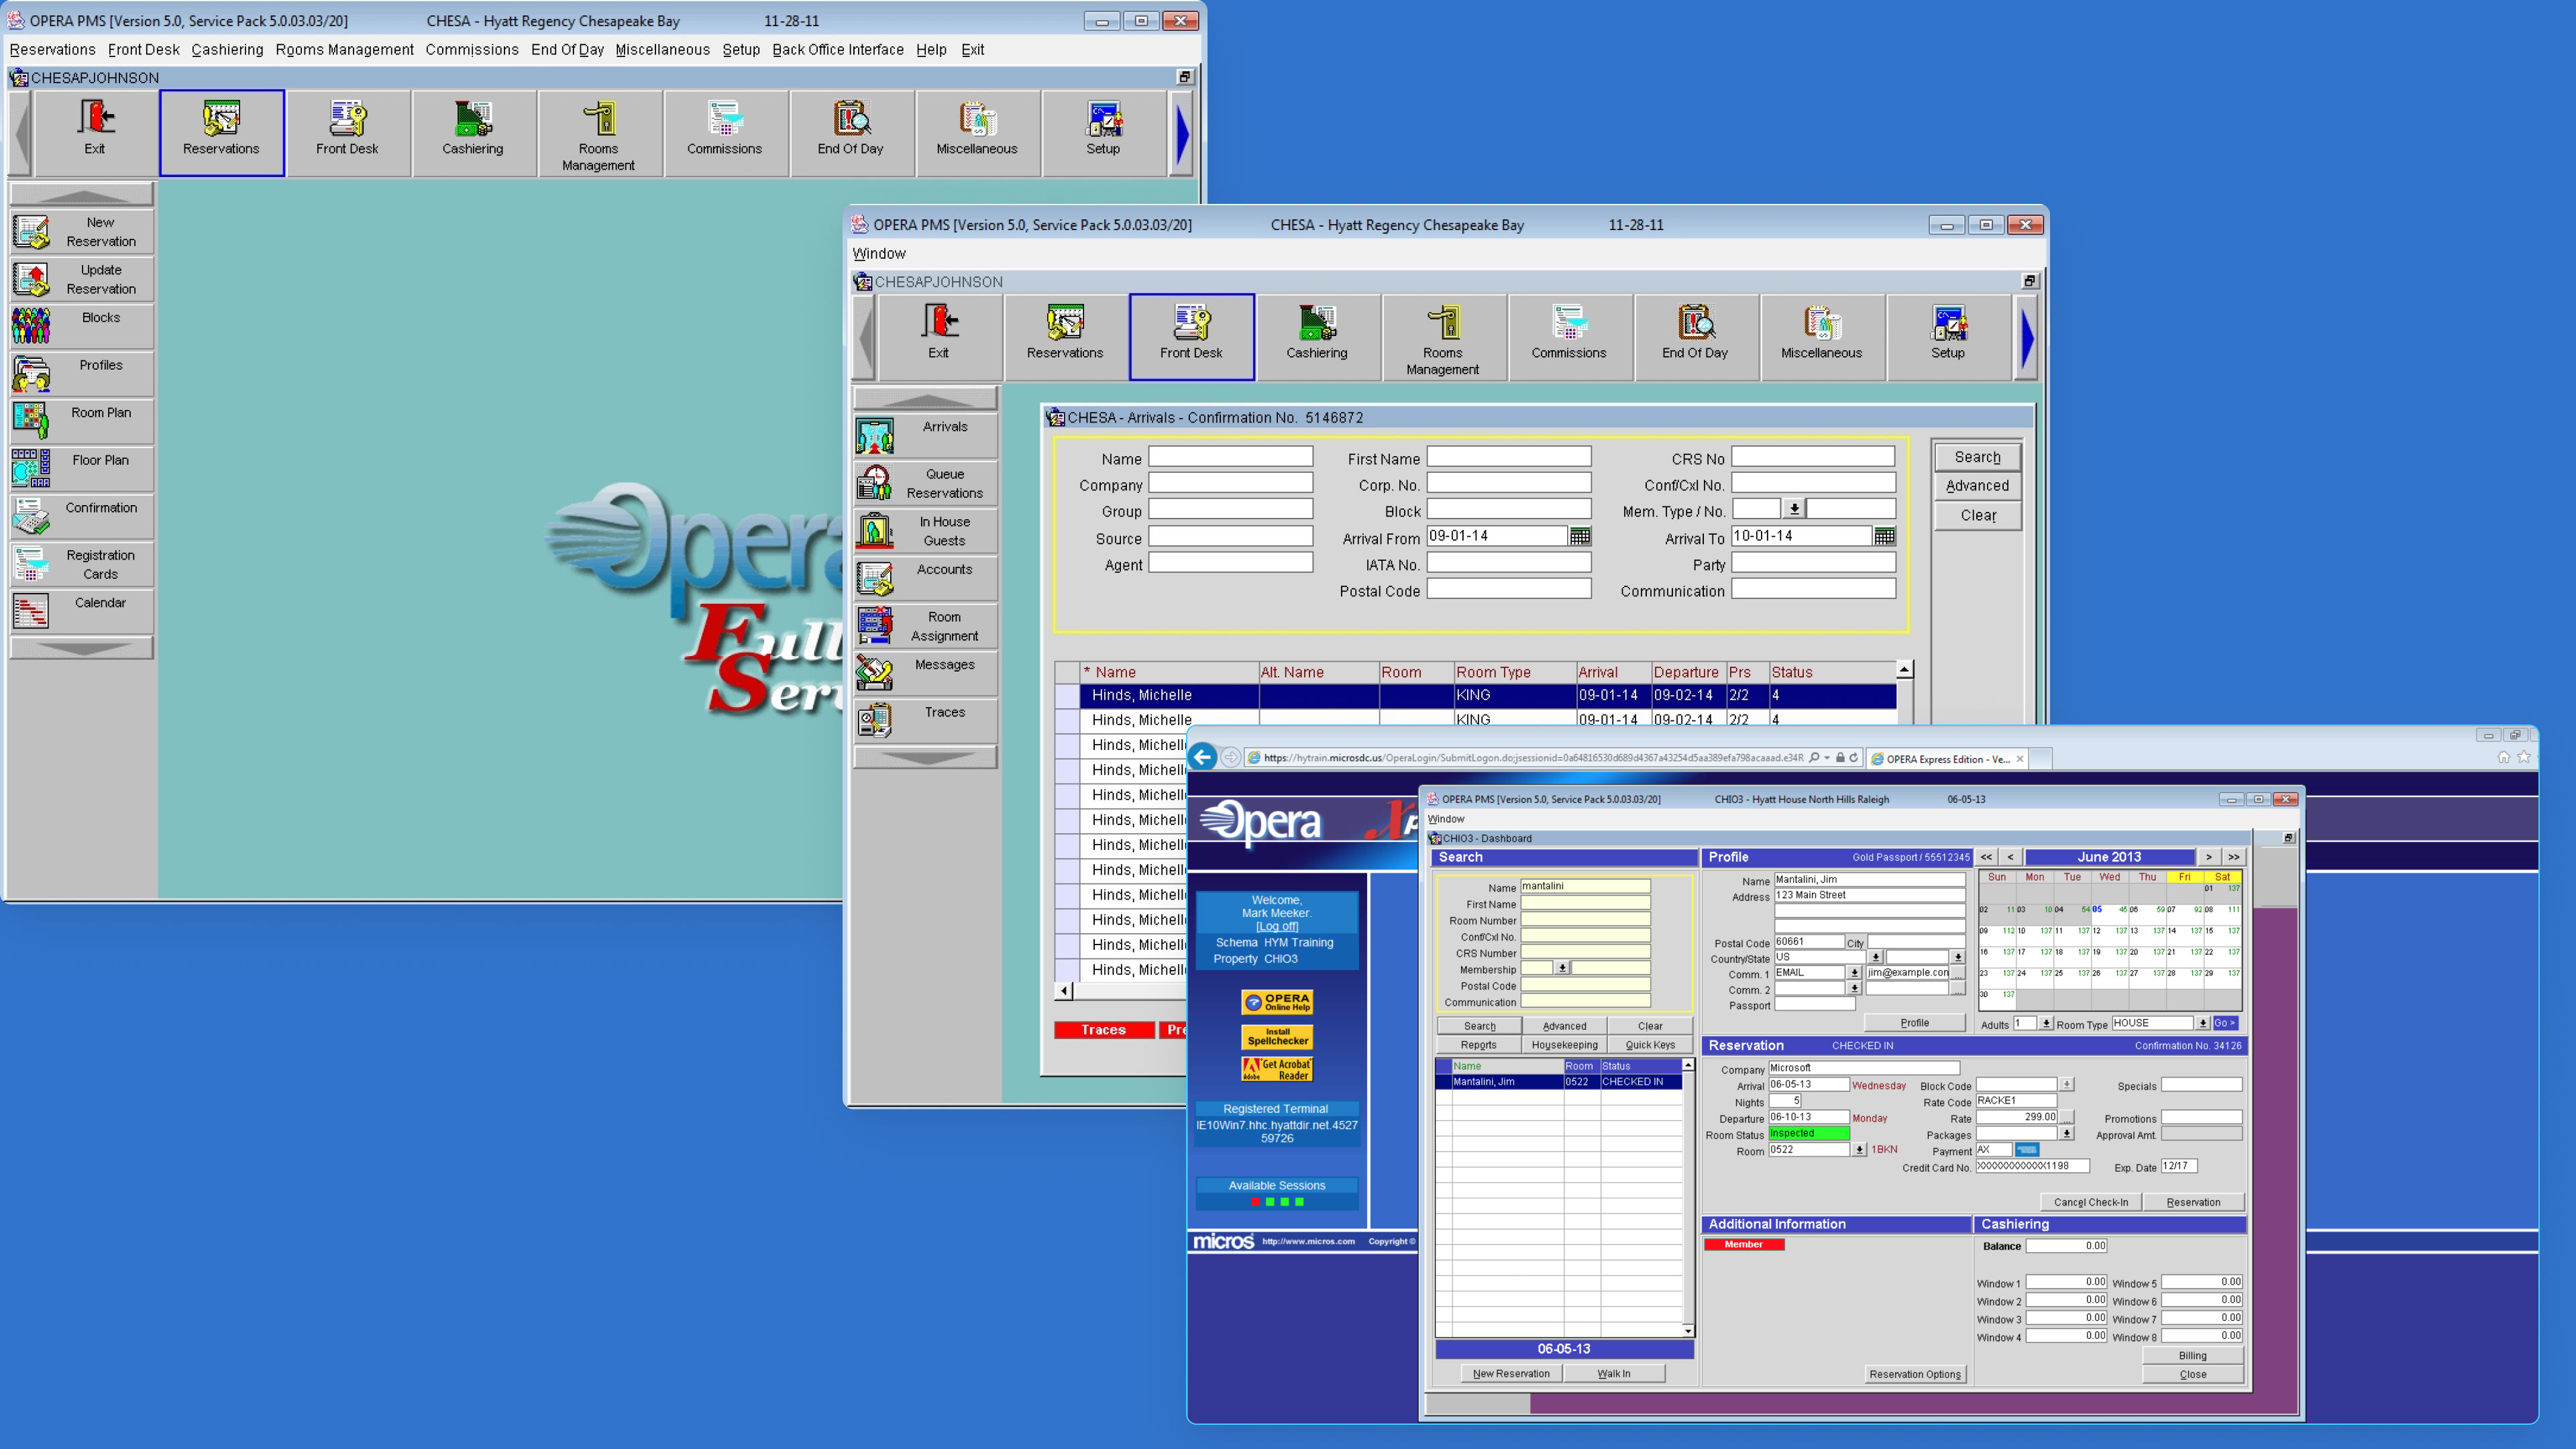The height and width of the screenshot is (1449, 2576).
Task: Open the Window menu in the middle OPERA window
Action: [x=879, y=254]
